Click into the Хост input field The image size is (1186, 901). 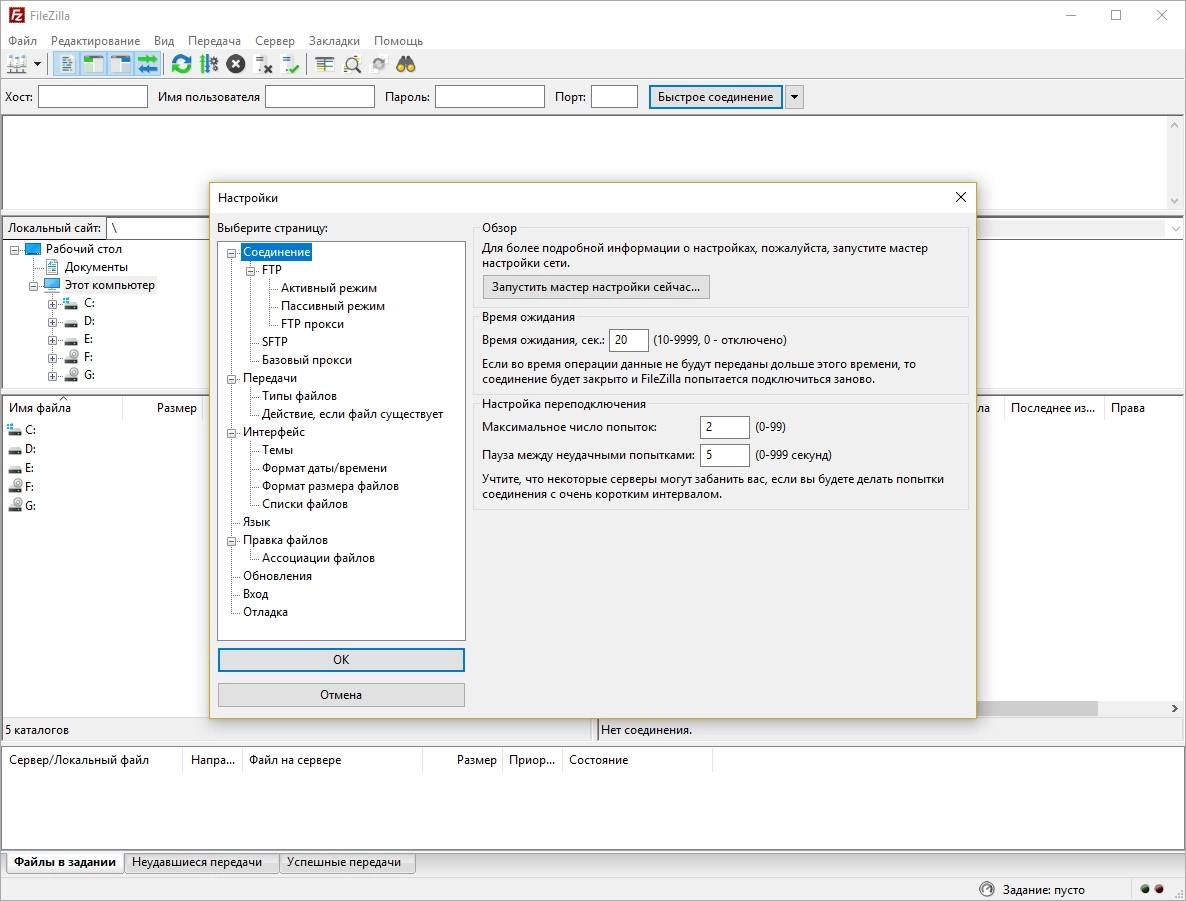[93, 97]
